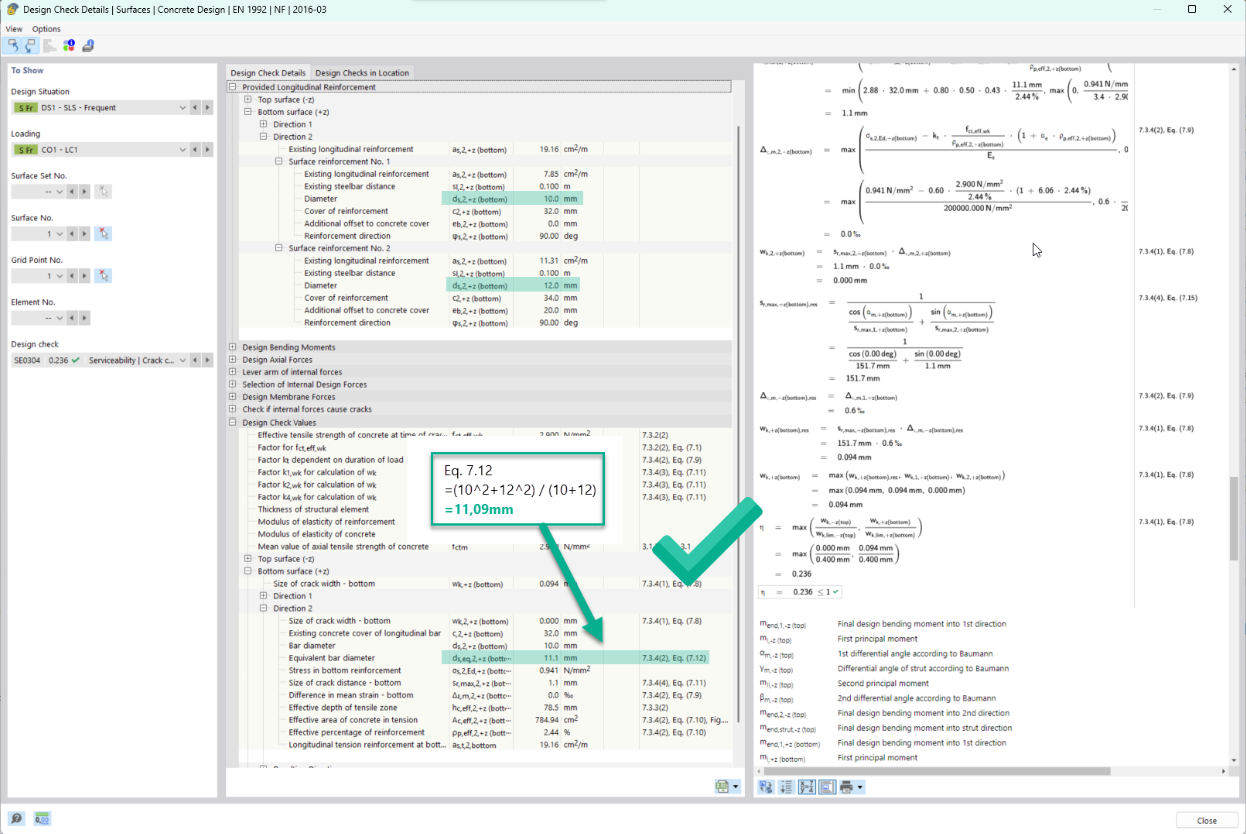1246x834 pixels.
Task: Collapse Surface reinforcement No. 2 node
Action: (x=279, y=248)
